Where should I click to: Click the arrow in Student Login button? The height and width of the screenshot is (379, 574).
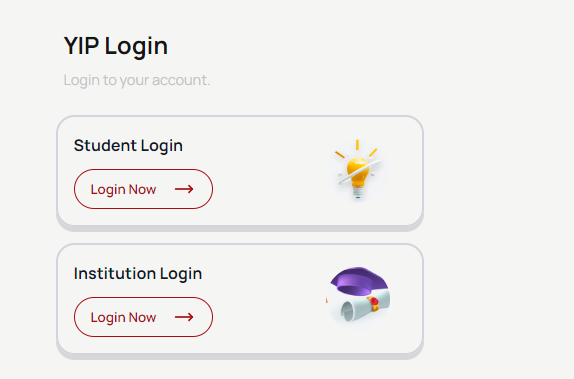pyautogui.click(x=184, y=189)
